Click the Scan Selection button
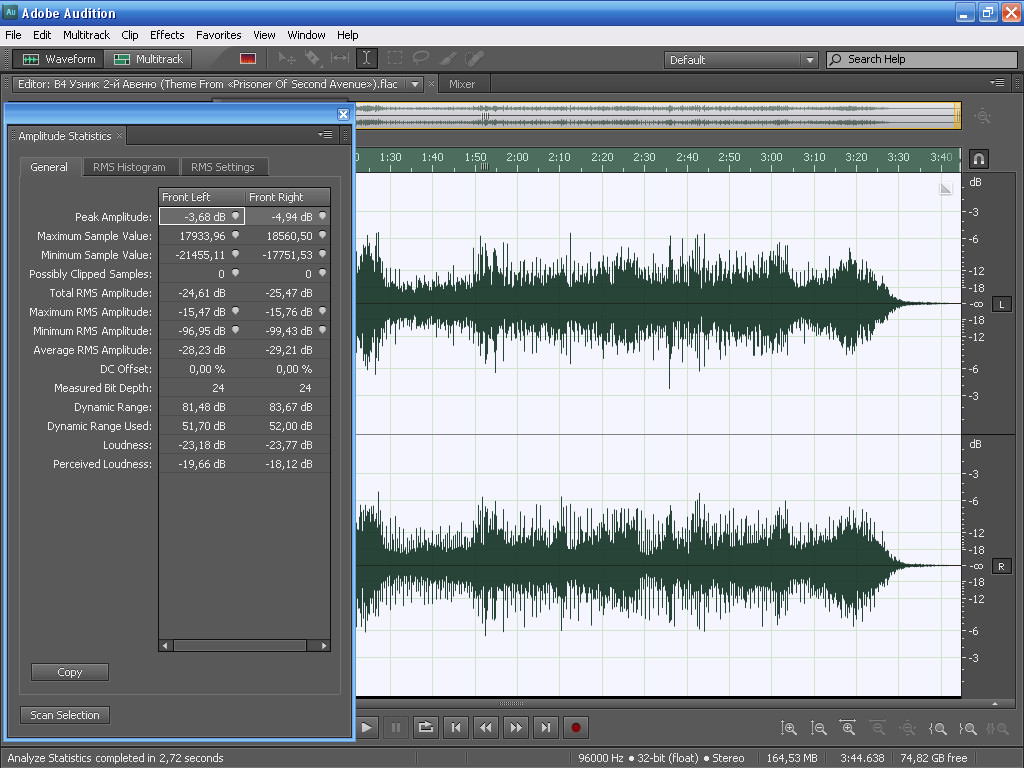 tap(65, 715)
